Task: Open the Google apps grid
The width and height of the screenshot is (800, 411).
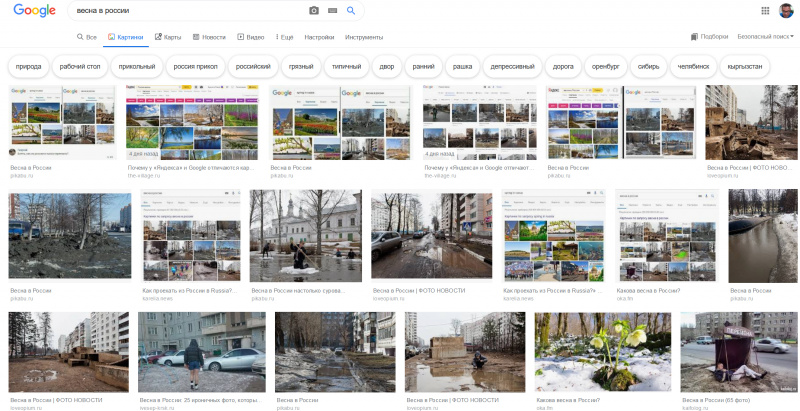Action: coord(765,11)
